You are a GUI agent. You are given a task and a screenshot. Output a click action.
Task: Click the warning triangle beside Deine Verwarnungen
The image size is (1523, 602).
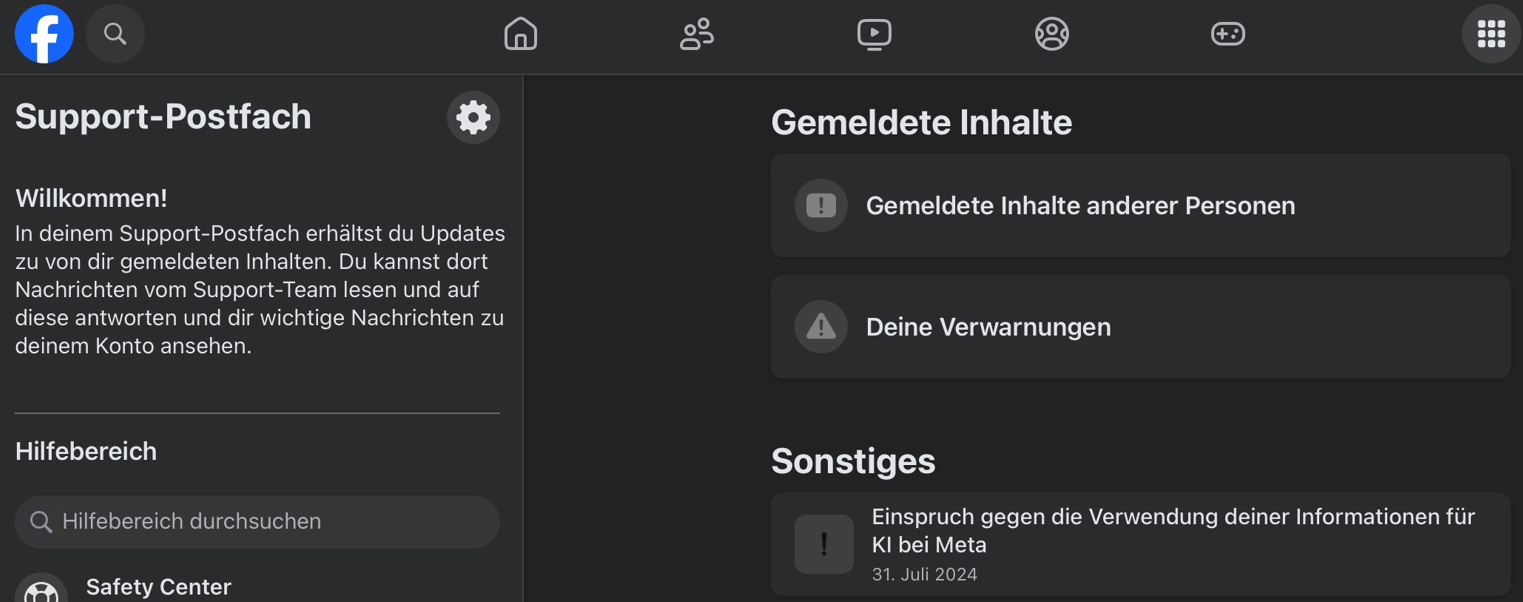tap(821, 327)
